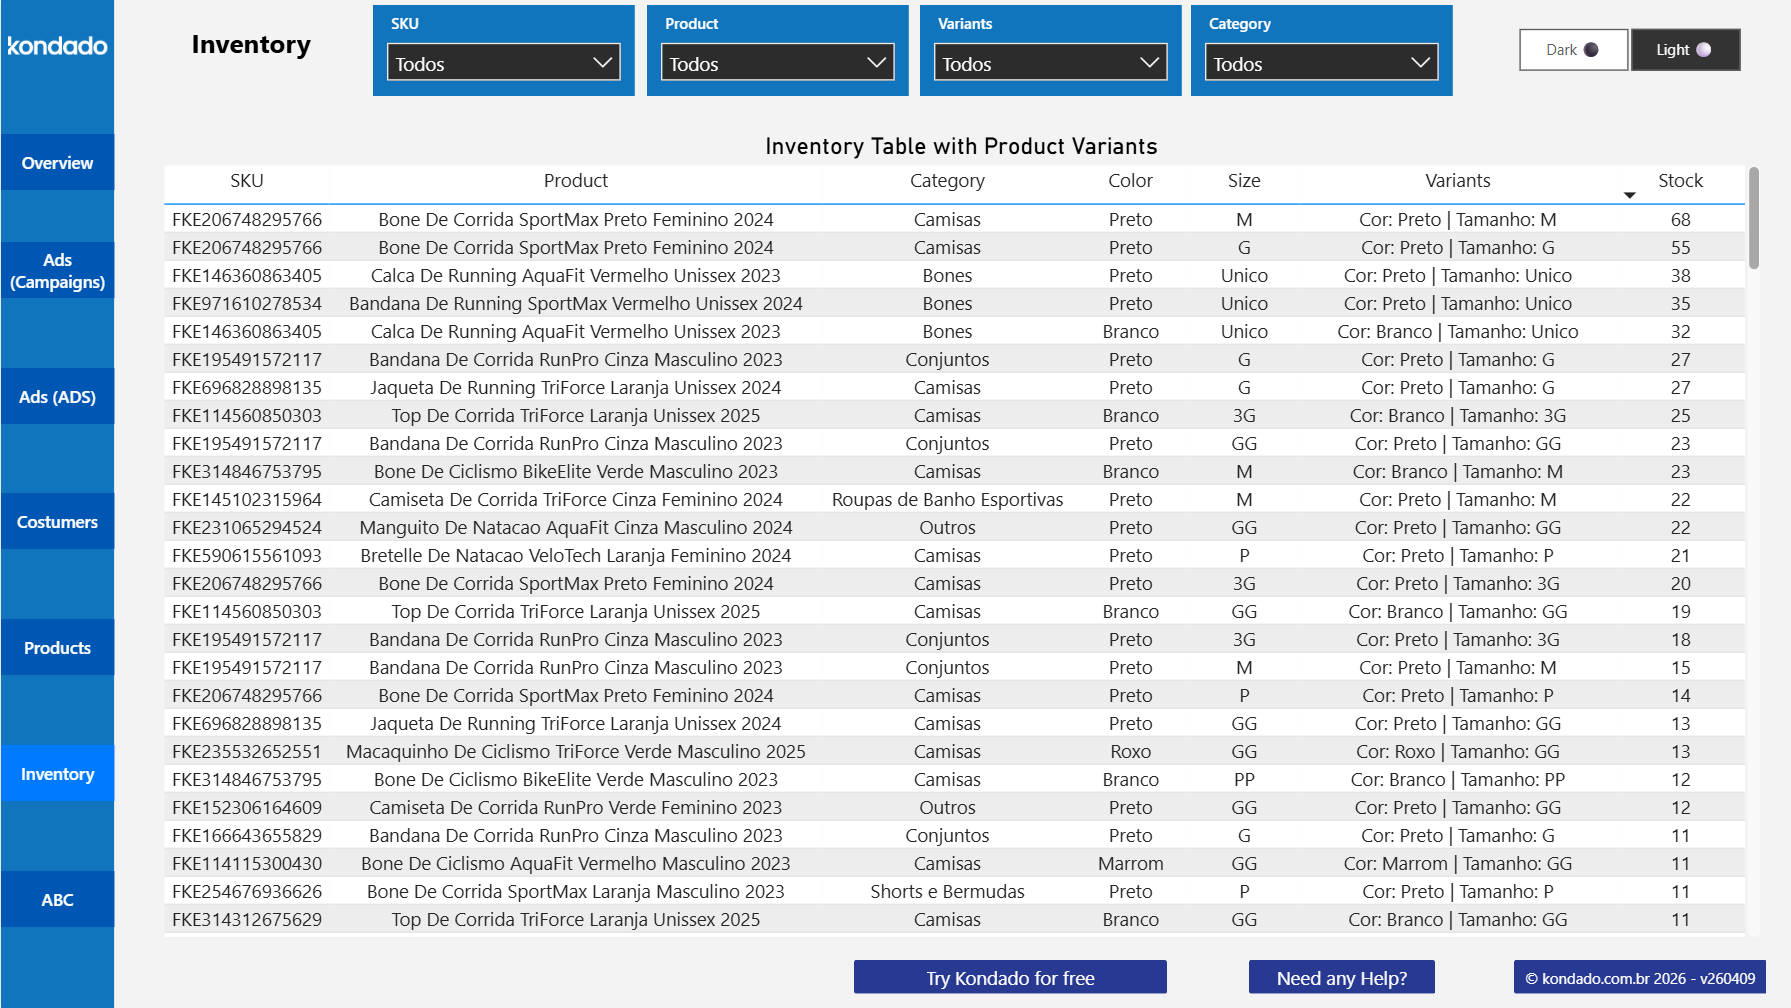This screenshot has width=1791, height=1008.
Task: Click the Need any Help? button
Action: (1341, 977)
